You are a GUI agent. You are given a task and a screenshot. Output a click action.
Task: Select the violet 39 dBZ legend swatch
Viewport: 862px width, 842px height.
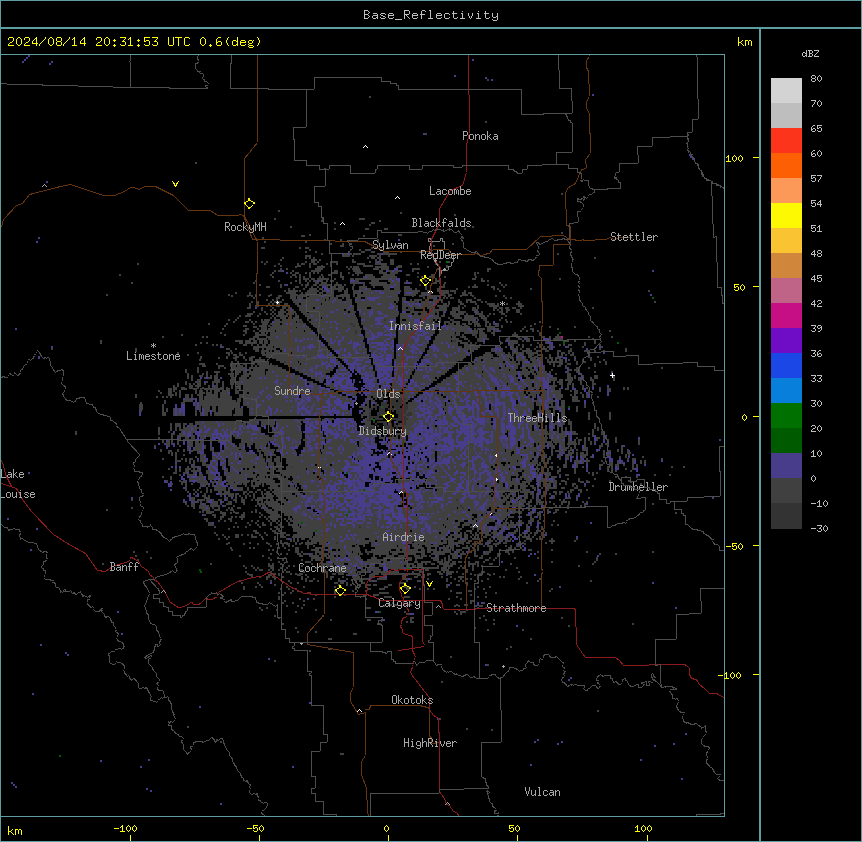(x=786, y=341)
